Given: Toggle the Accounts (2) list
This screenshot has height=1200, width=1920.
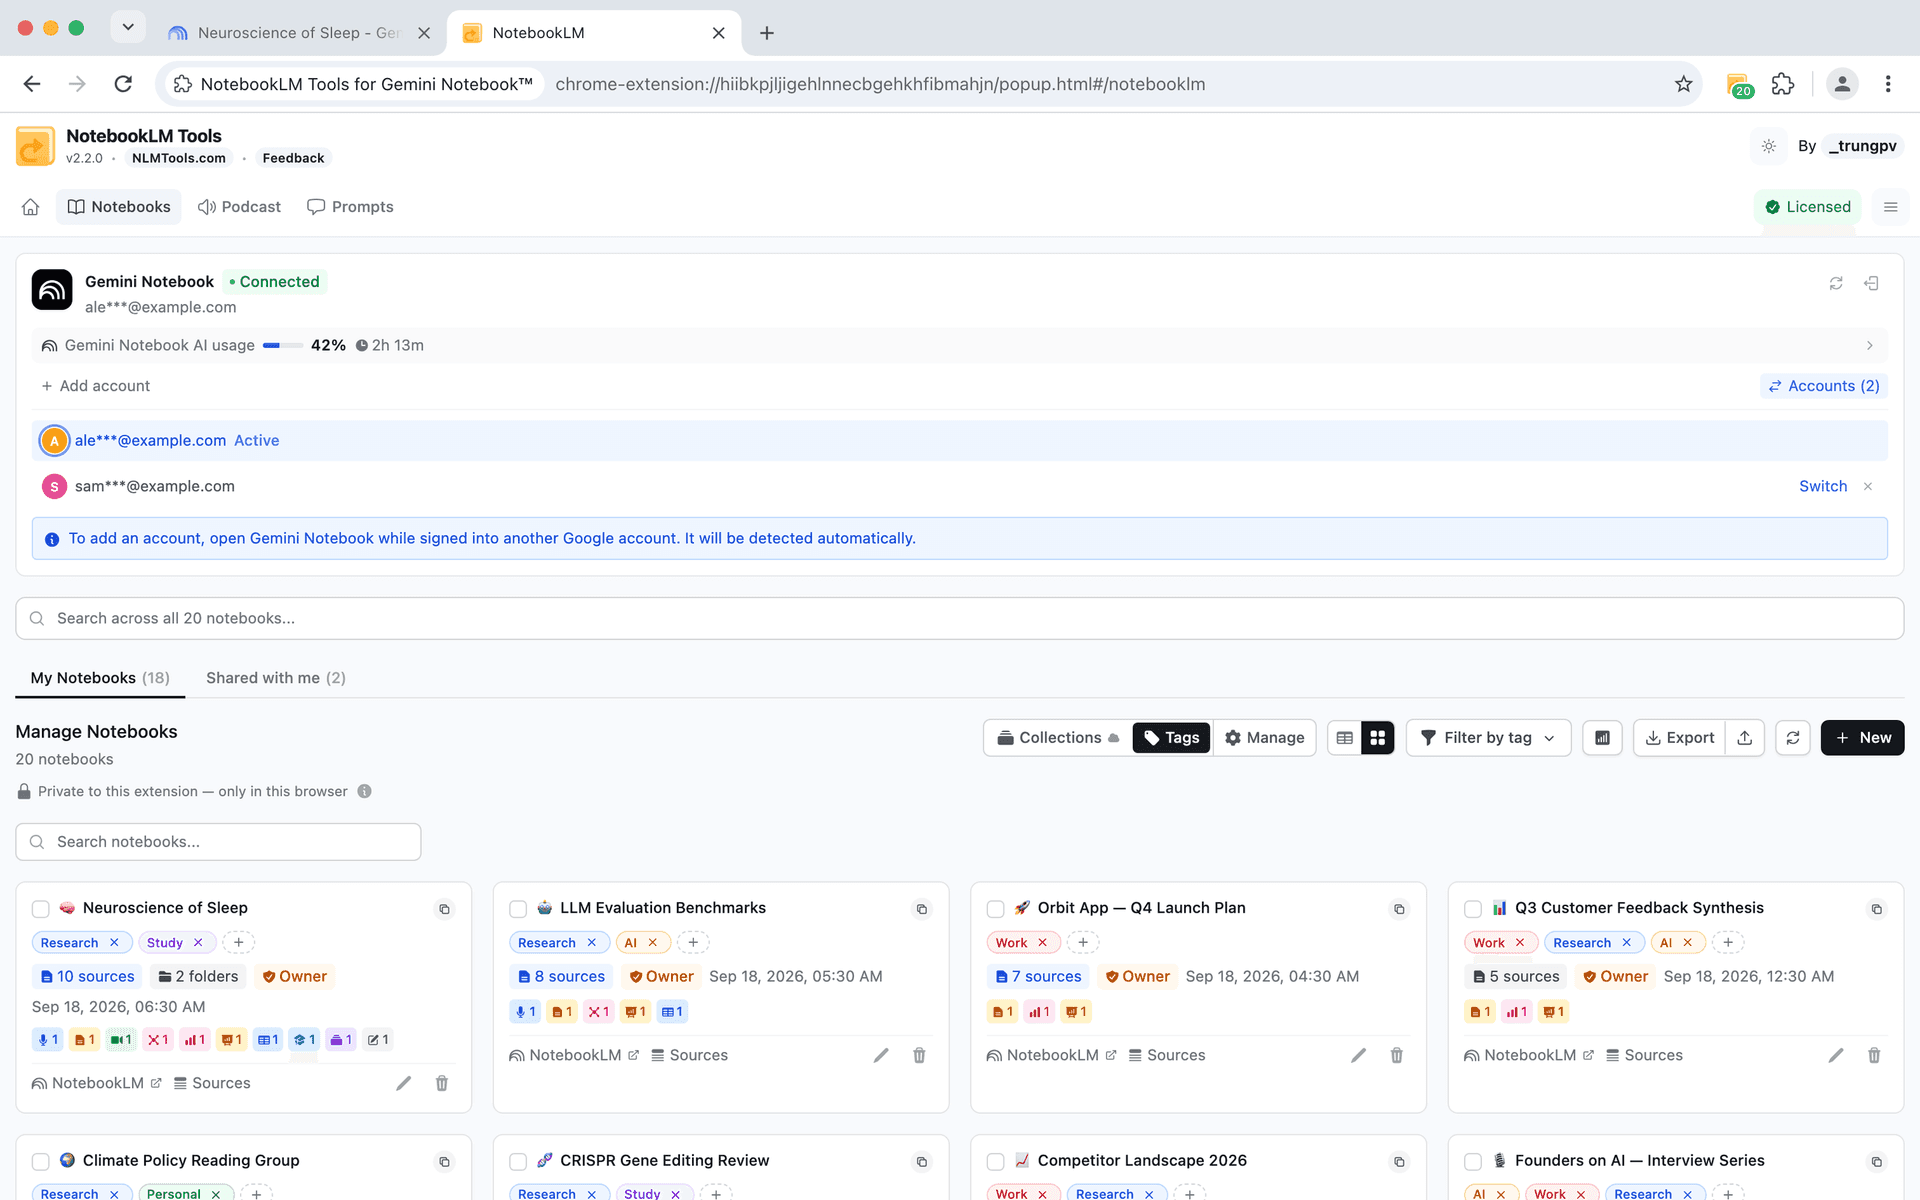Looking at the screenshot, I should [x=1823, y=386].
